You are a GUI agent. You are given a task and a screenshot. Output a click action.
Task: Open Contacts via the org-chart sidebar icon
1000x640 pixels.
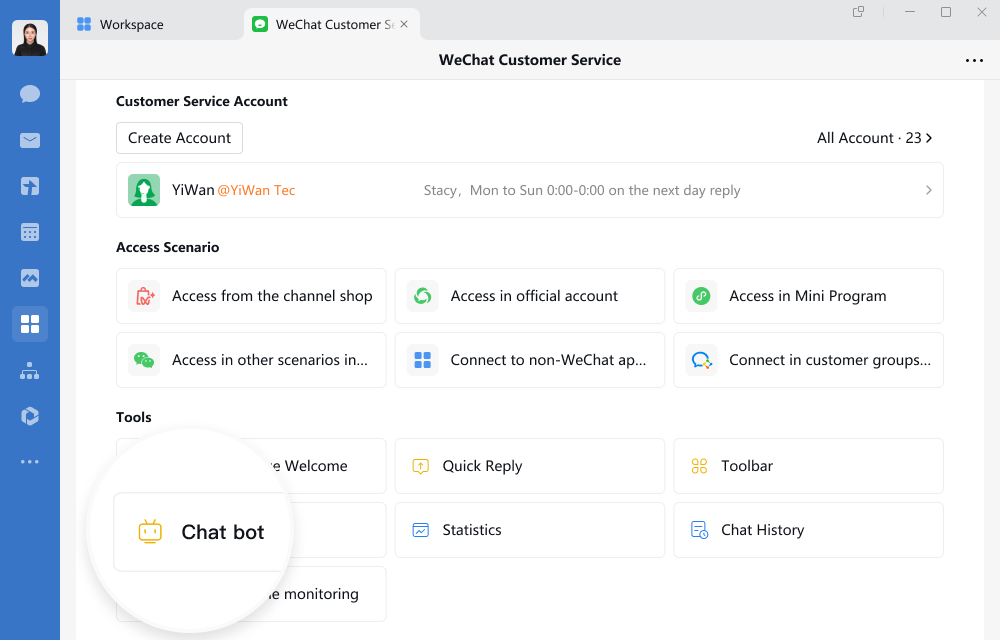30,370
